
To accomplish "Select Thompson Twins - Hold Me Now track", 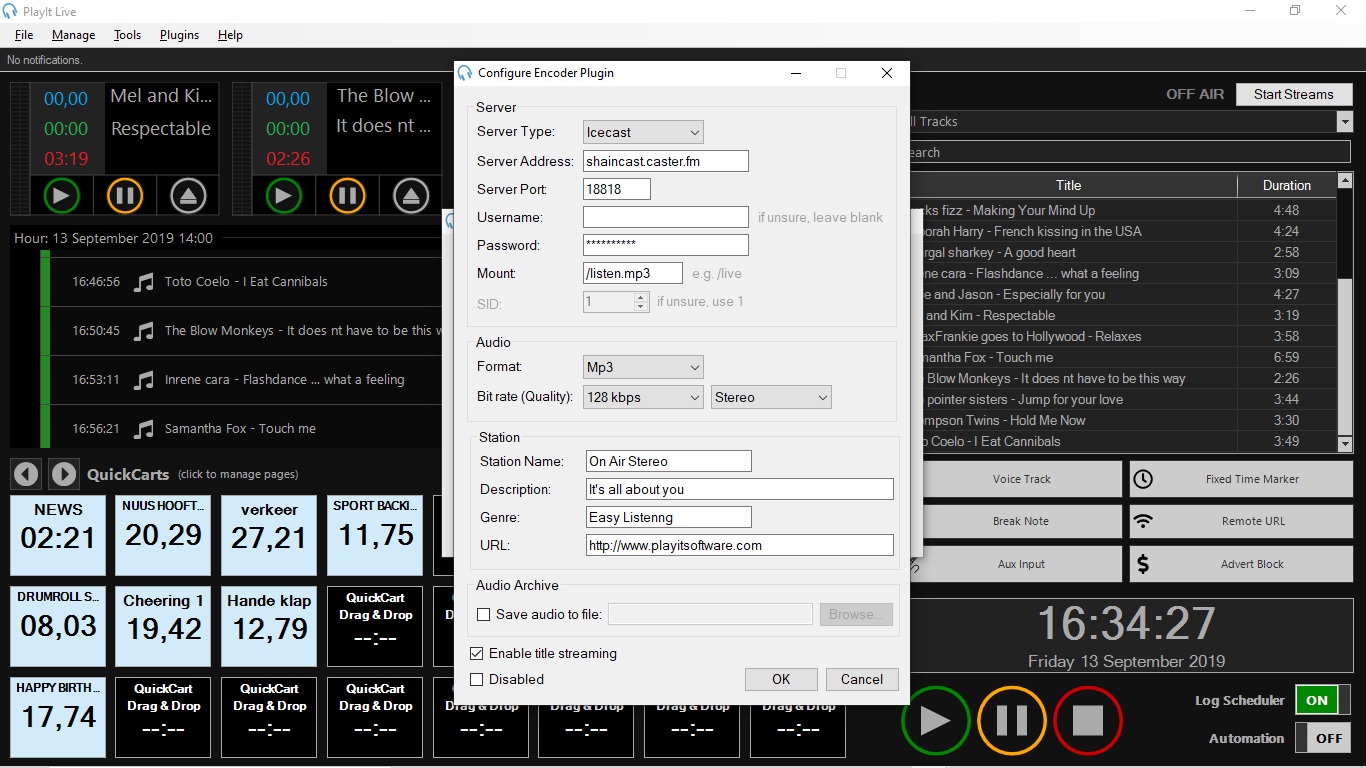I will click(x=1075, y=420).
